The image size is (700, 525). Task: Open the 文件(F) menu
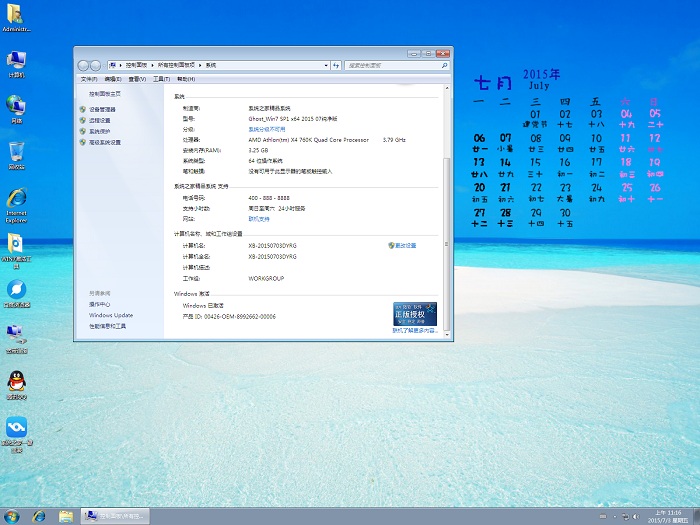tap(88, 79)
